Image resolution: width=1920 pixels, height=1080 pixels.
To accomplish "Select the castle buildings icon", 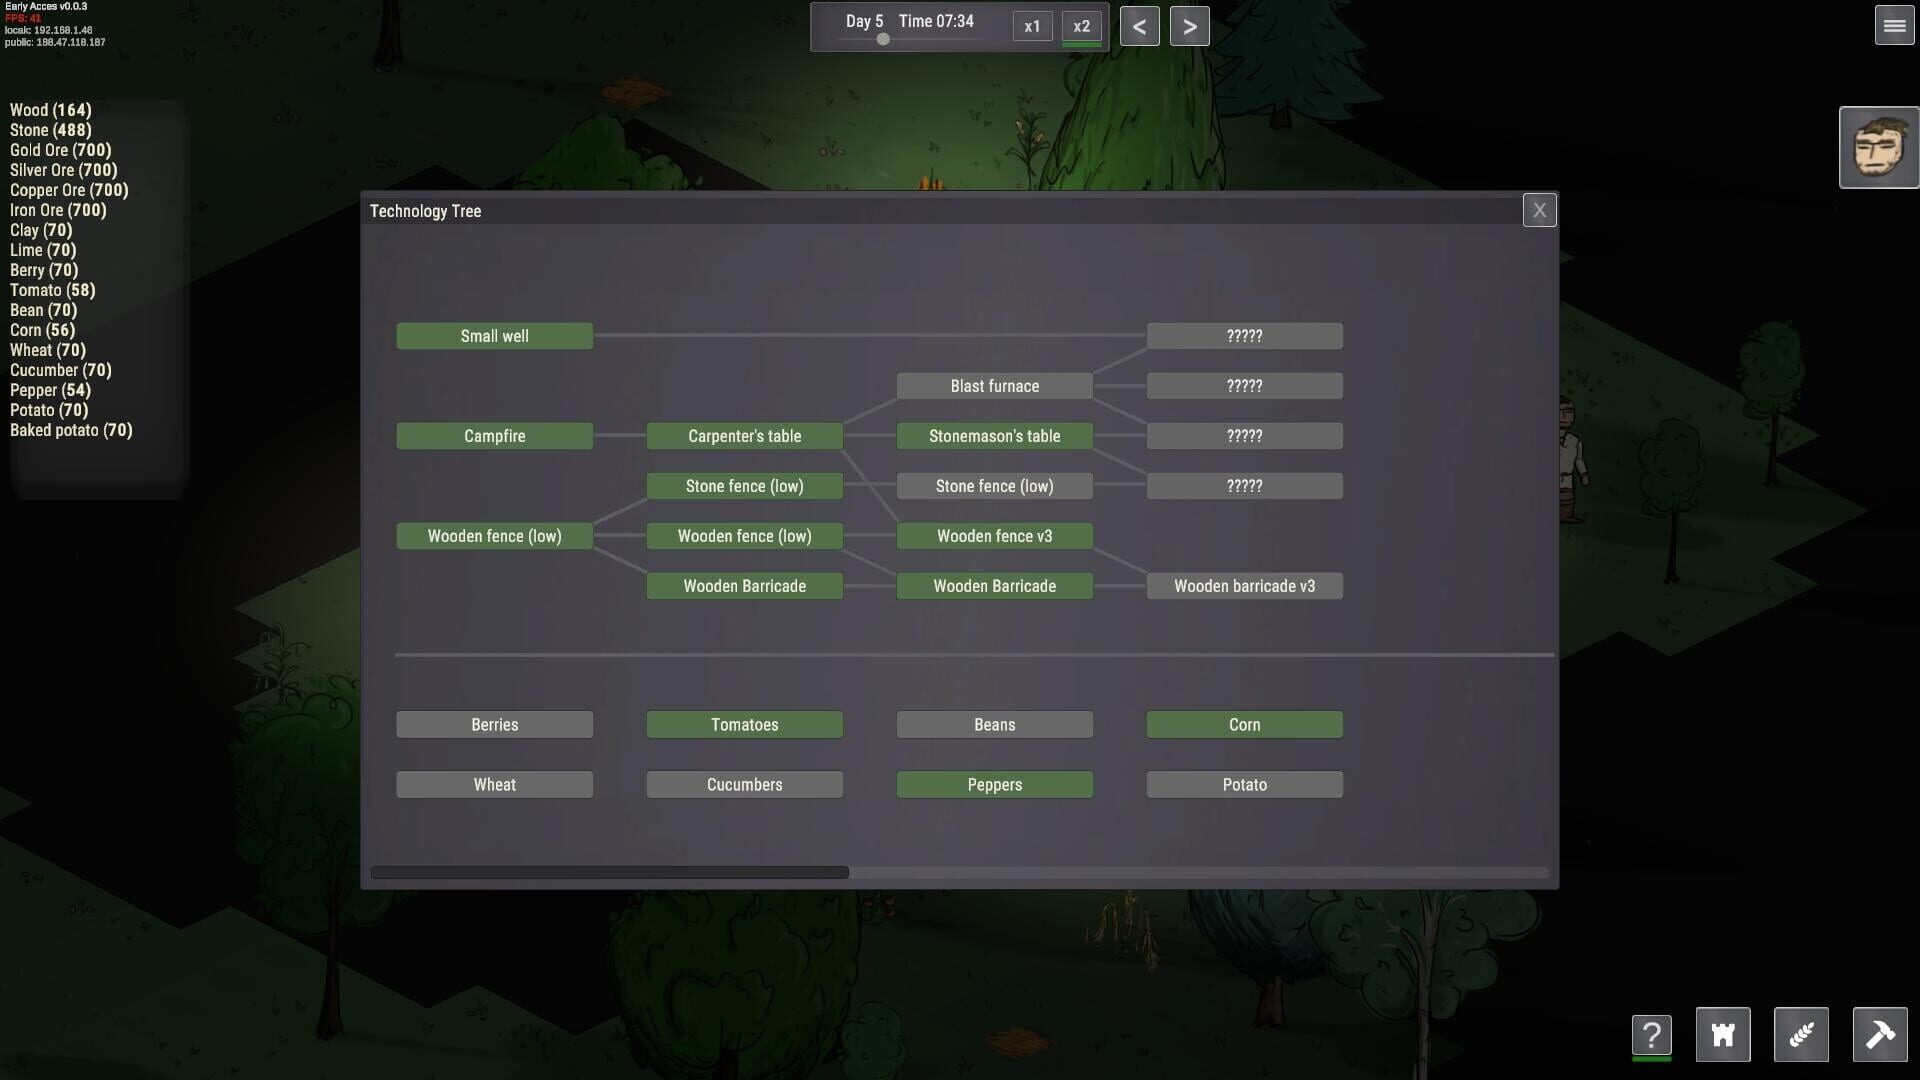I will [1722, 1035].
